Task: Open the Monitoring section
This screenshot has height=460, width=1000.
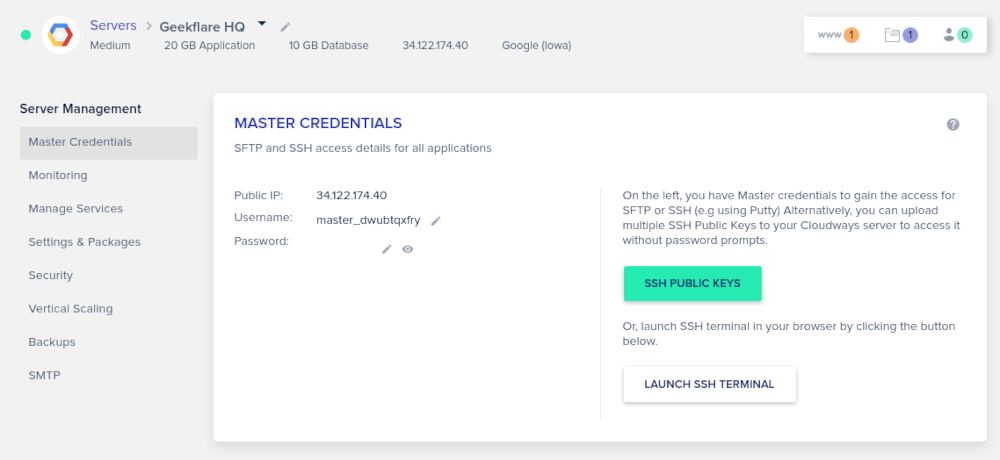Action: [58, 175]
